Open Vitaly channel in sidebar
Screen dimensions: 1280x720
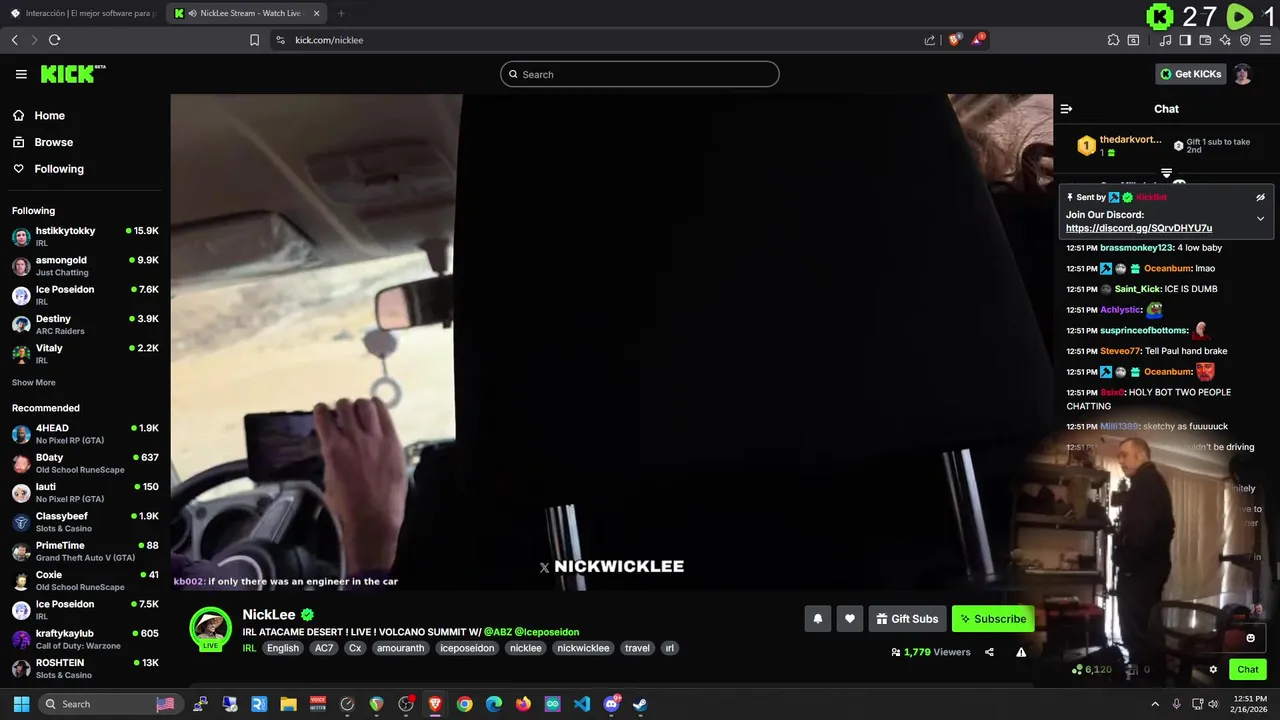click(85, 354)
